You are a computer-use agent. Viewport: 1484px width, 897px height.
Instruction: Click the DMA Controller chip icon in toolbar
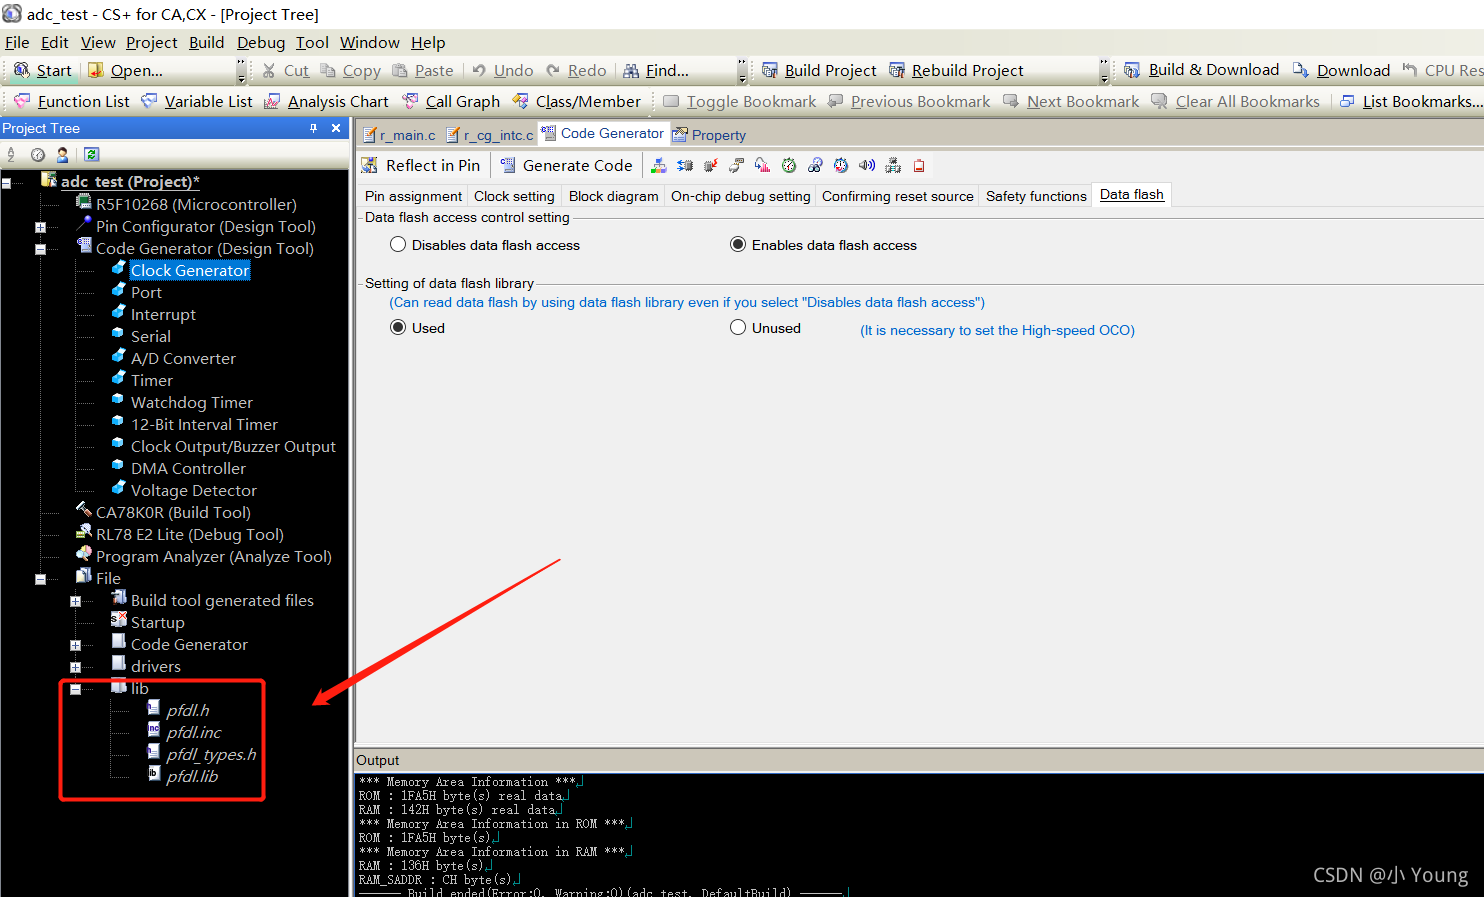click(893, 166)
